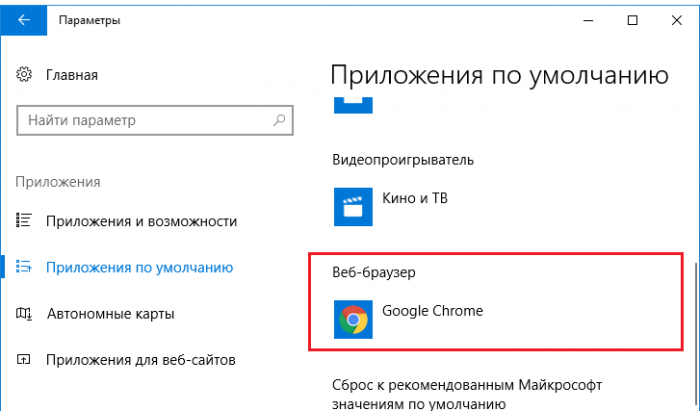Viewport: 700px width, 411px height.
Task: Focus the Найти параметр search field
Action: [x=155, y=120]
